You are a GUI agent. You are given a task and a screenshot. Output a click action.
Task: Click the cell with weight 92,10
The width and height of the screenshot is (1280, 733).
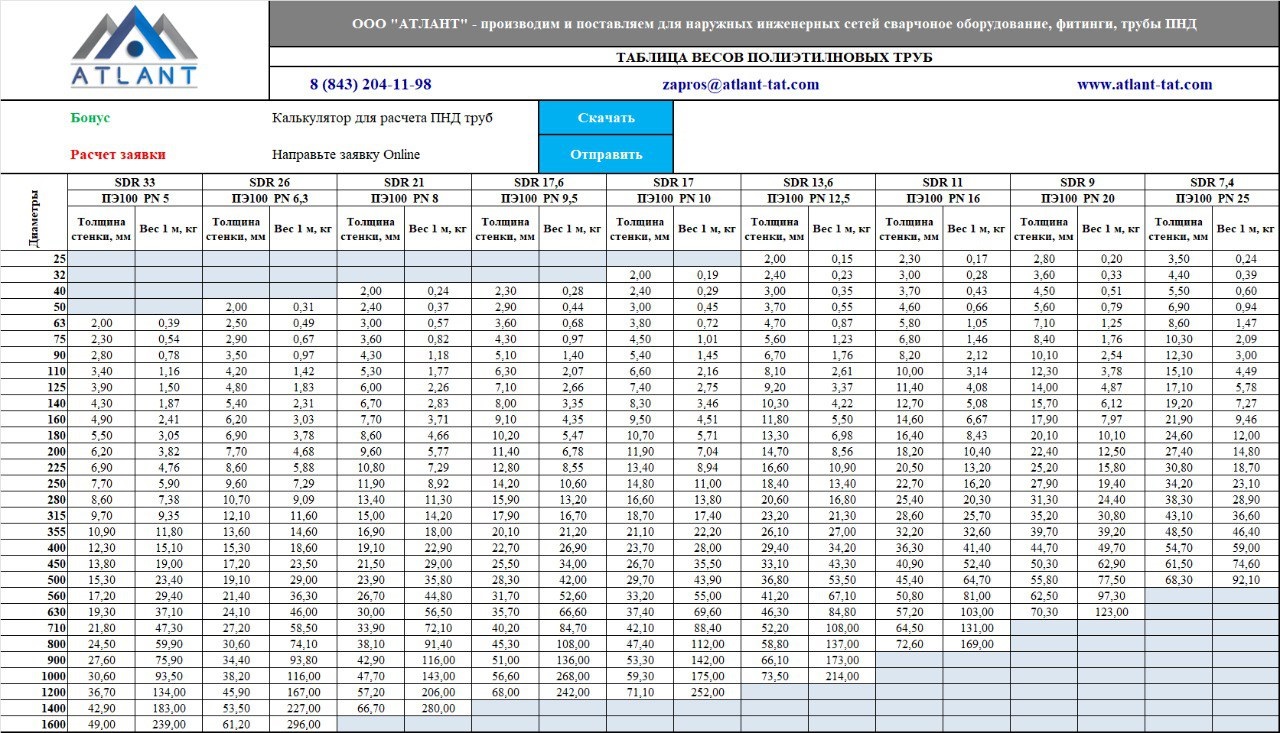1245,579
